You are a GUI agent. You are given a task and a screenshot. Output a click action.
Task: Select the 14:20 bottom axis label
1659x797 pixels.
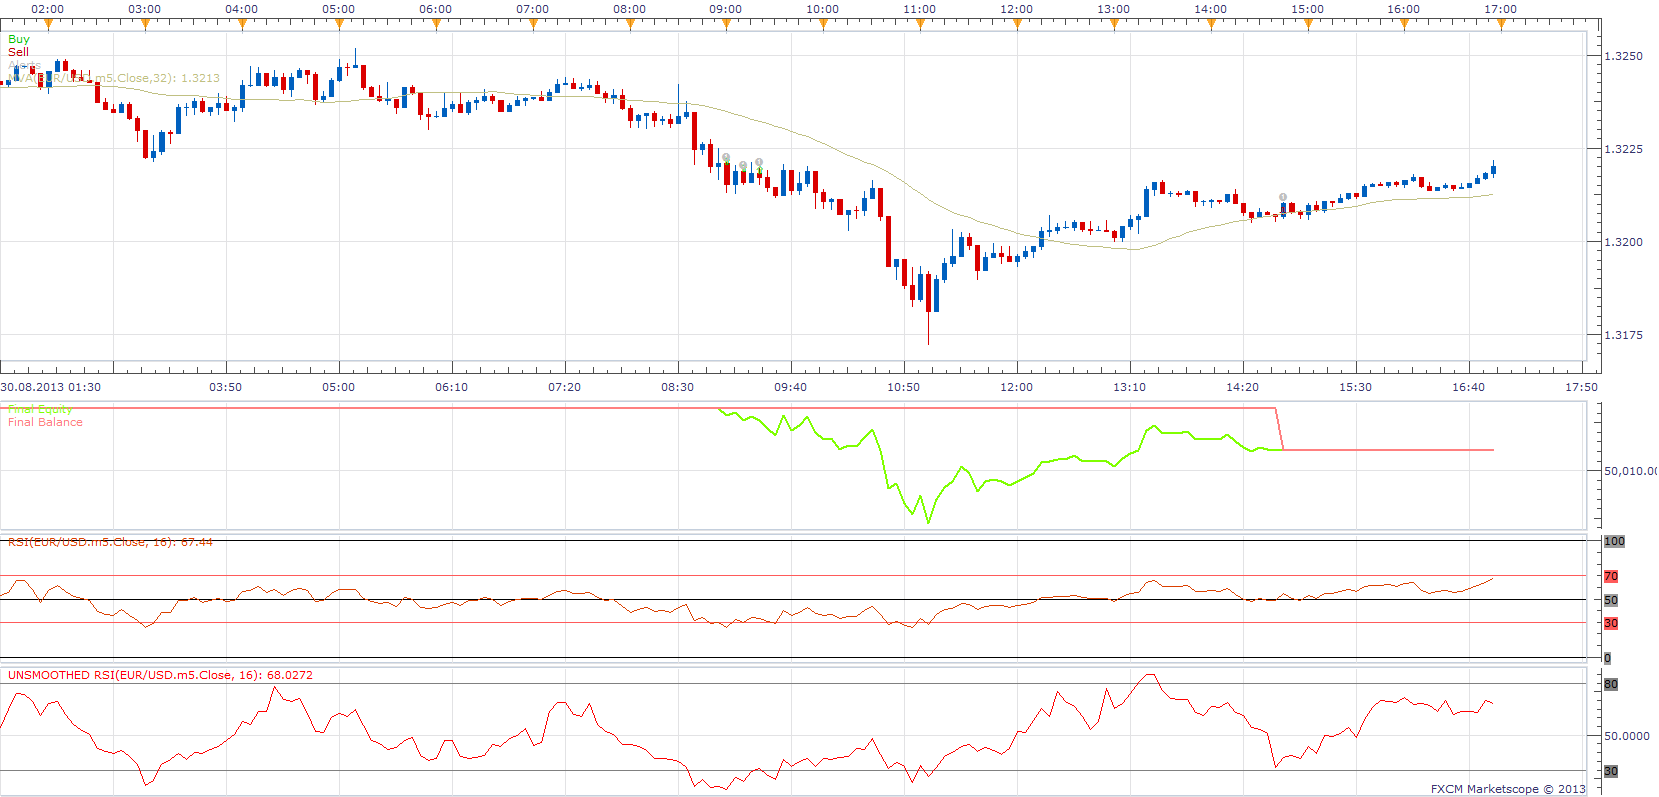[1243, 387]
